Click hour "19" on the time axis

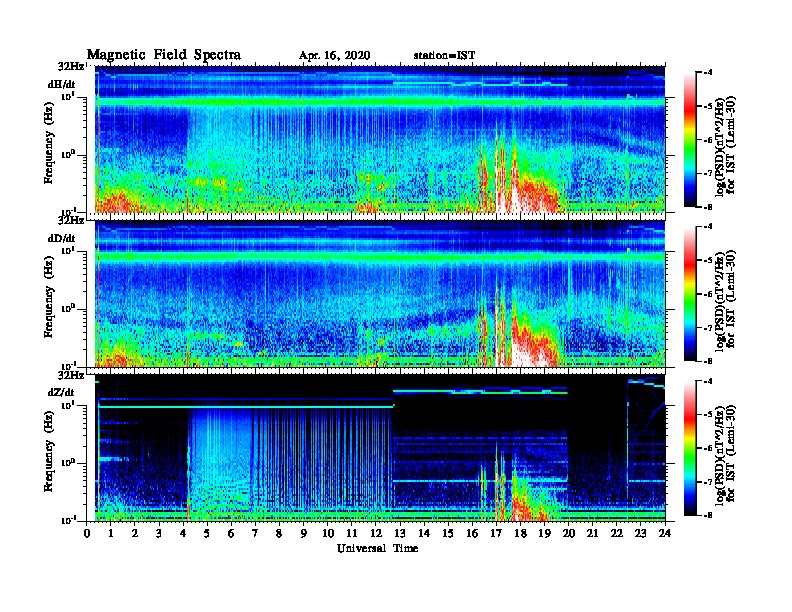(544, 533)
